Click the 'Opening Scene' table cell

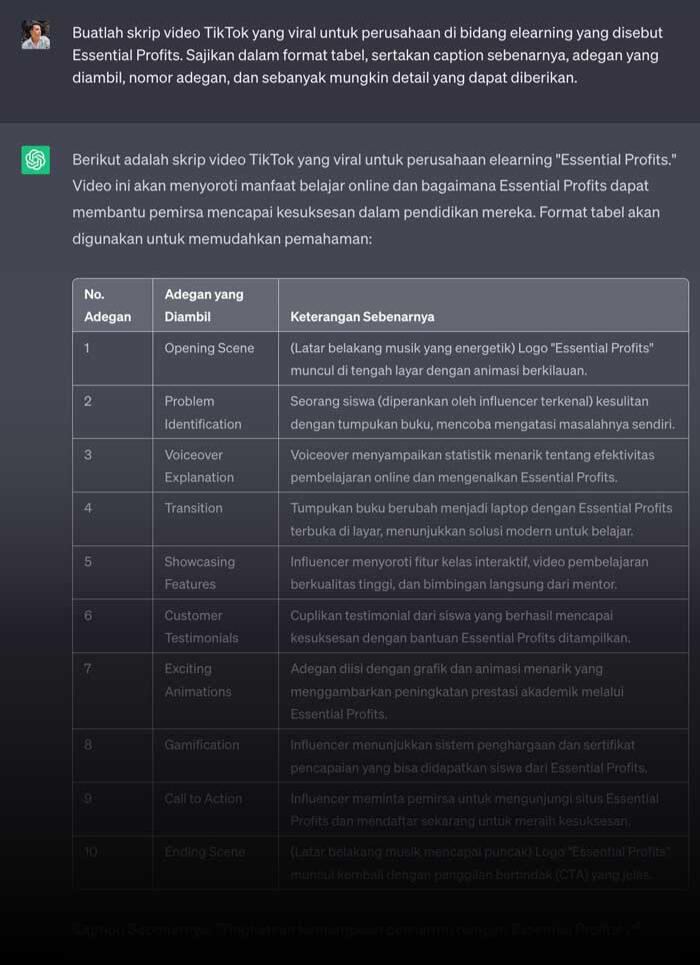pos(215,359)
